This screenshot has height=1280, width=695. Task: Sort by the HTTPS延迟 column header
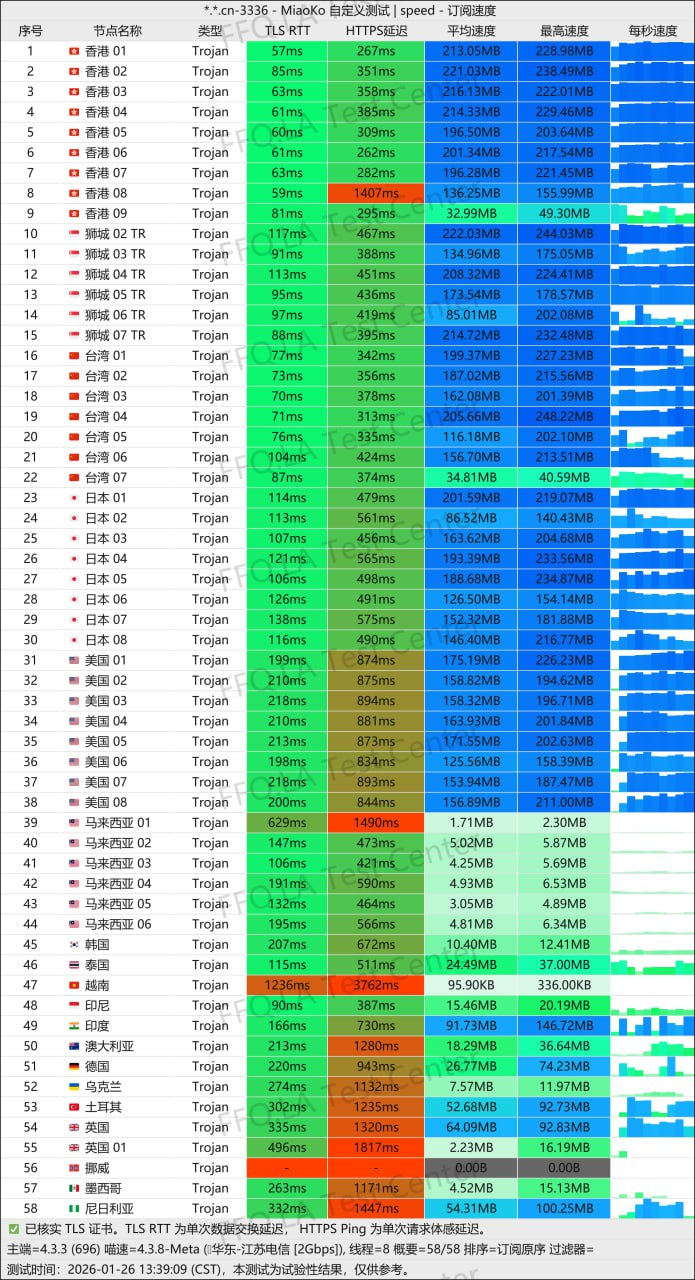click(376, 31)
